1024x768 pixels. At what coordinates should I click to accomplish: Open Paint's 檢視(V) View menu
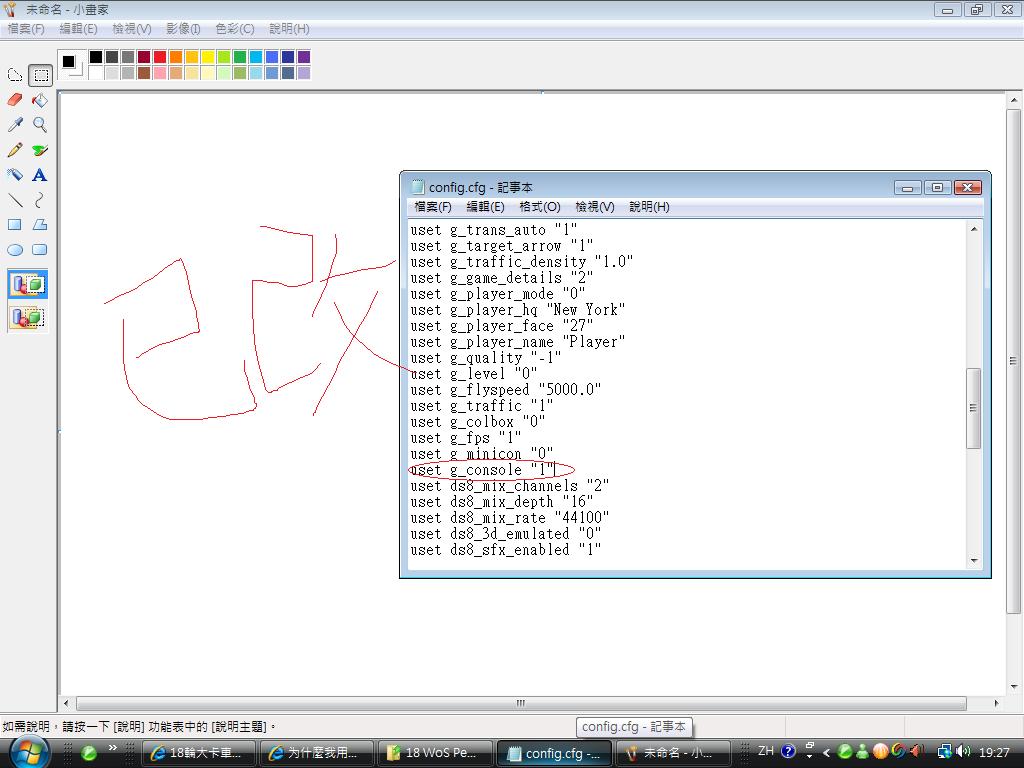(x=132, y=29)
